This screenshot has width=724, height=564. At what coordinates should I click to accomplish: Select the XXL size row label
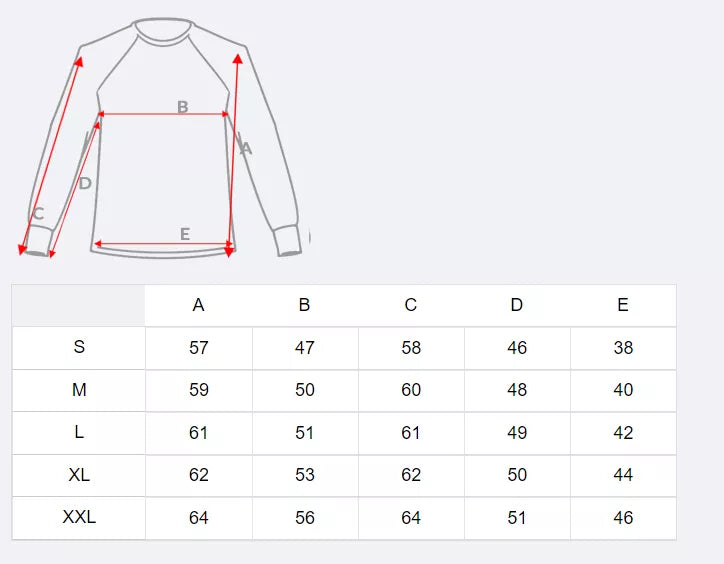click(x=79, y=518)
